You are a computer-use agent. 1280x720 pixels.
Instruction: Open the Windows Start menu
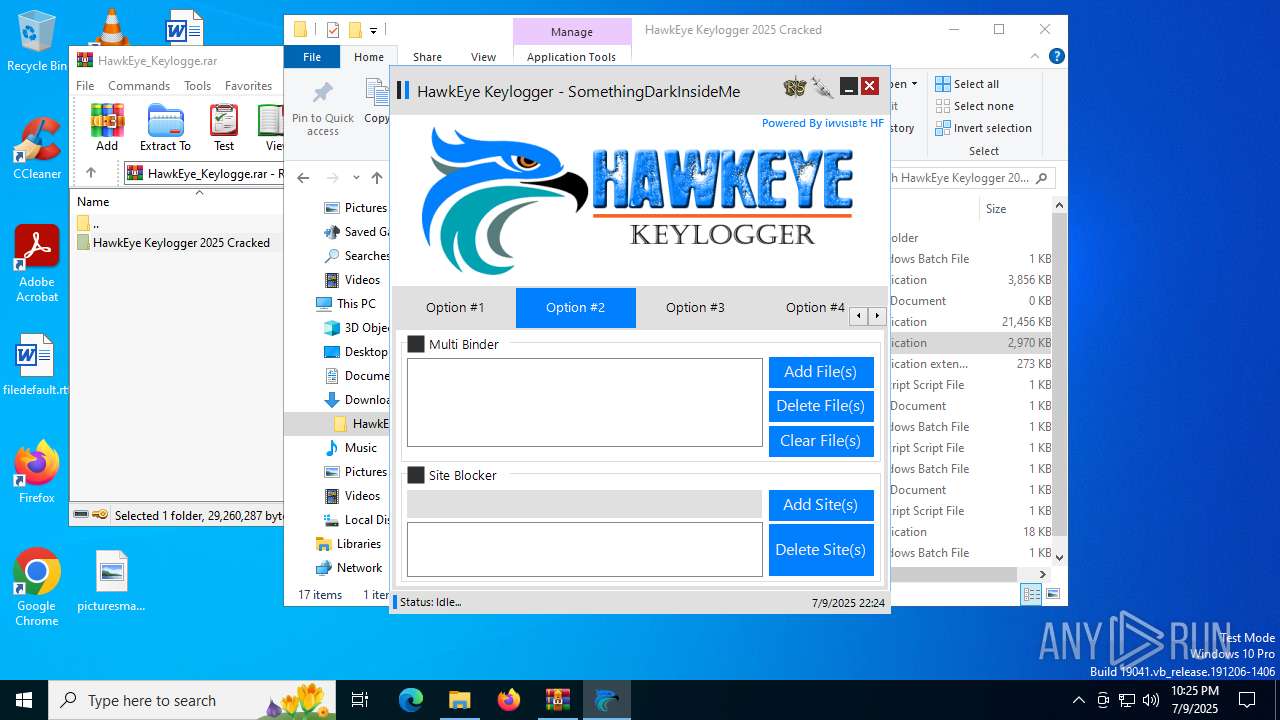click(x=24, y=700)
